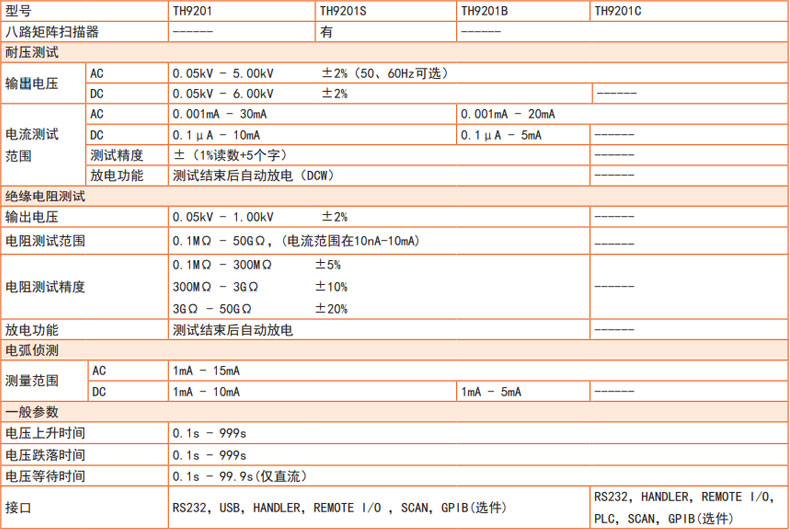Select the 电弧侦测 section header
Viewport: 790px width, 530px height.
point(32,350)
